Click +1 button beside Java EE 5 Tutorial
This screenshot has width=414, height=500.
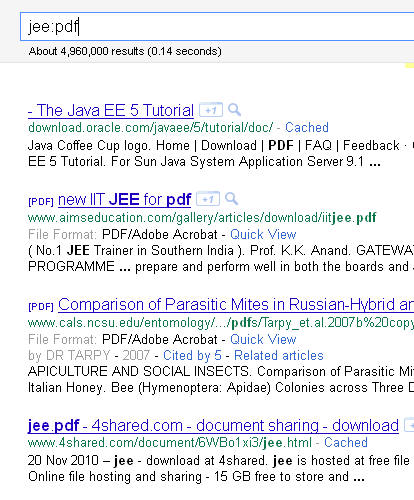[211, 110]
